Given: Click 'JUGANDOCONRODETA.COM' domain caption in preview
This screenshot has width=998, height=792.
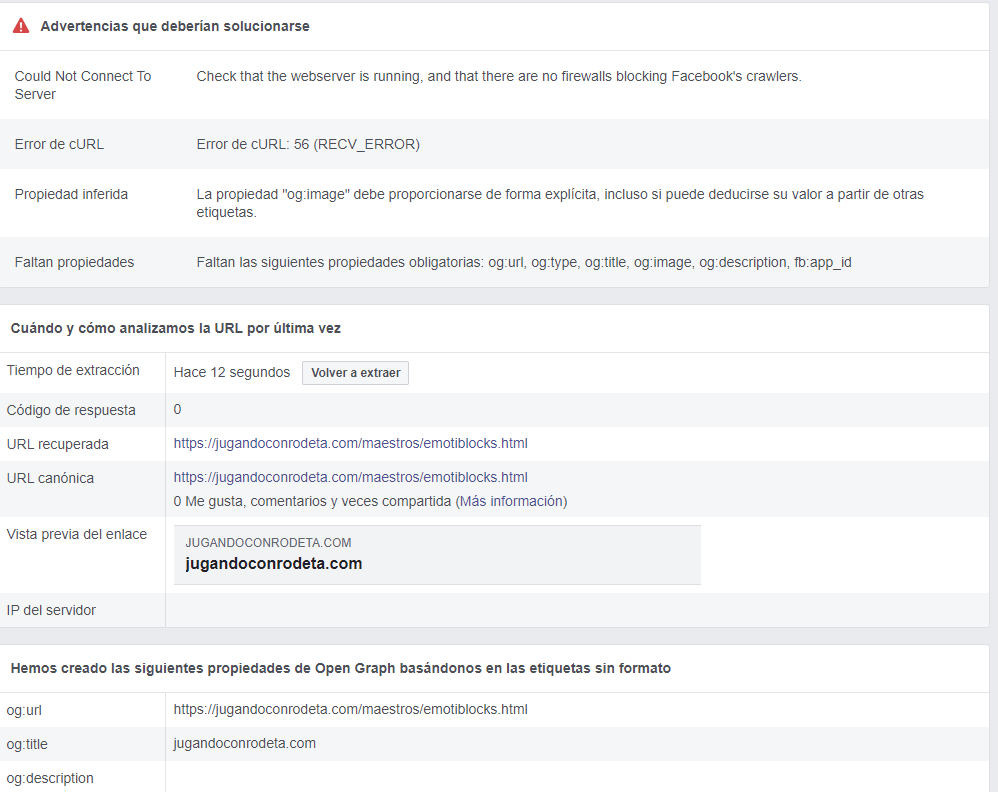Looking at the screenshot, I should coord(268,542).
